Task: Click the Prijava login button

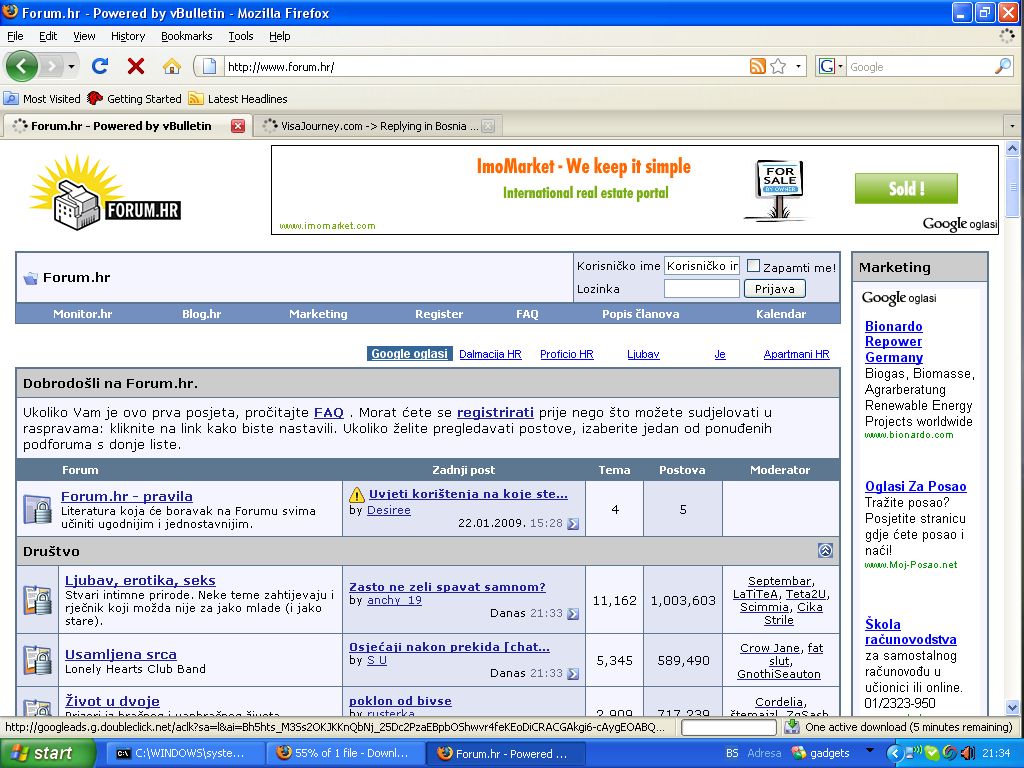Action: click(775, 289)
